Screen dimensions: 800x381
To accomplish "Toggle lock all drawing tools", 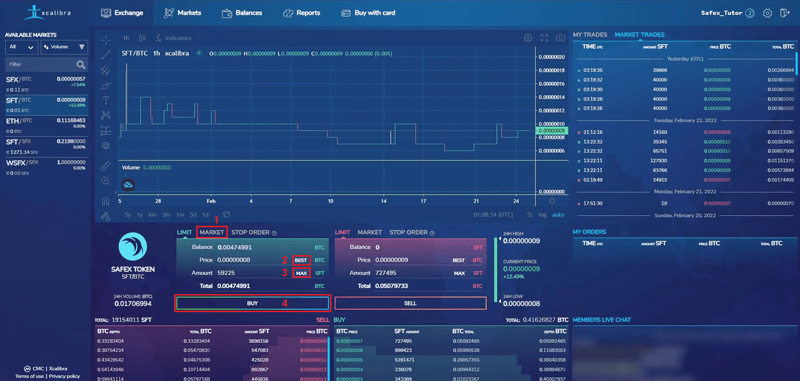I will [106, 216].
